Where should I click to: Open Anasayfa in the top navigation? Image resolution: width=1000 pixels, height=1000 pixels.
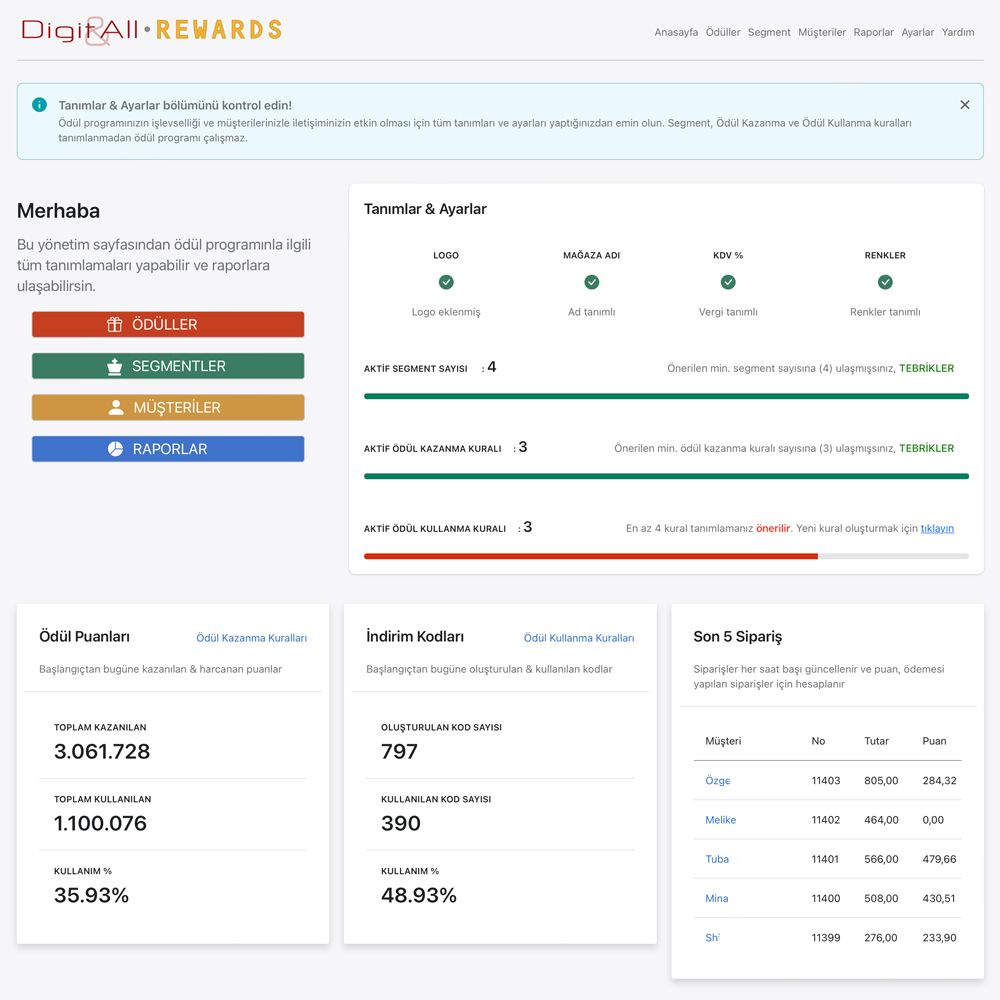676,32
